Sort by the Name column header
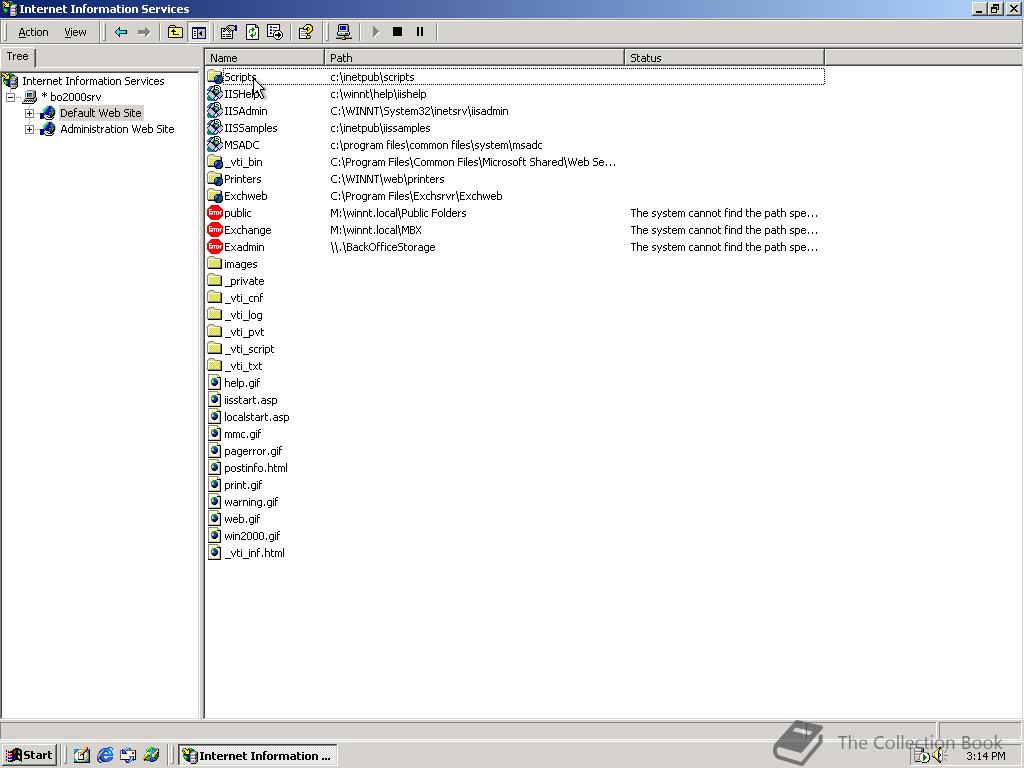The width and height of the screenshot is (1024, 768). 264,57
